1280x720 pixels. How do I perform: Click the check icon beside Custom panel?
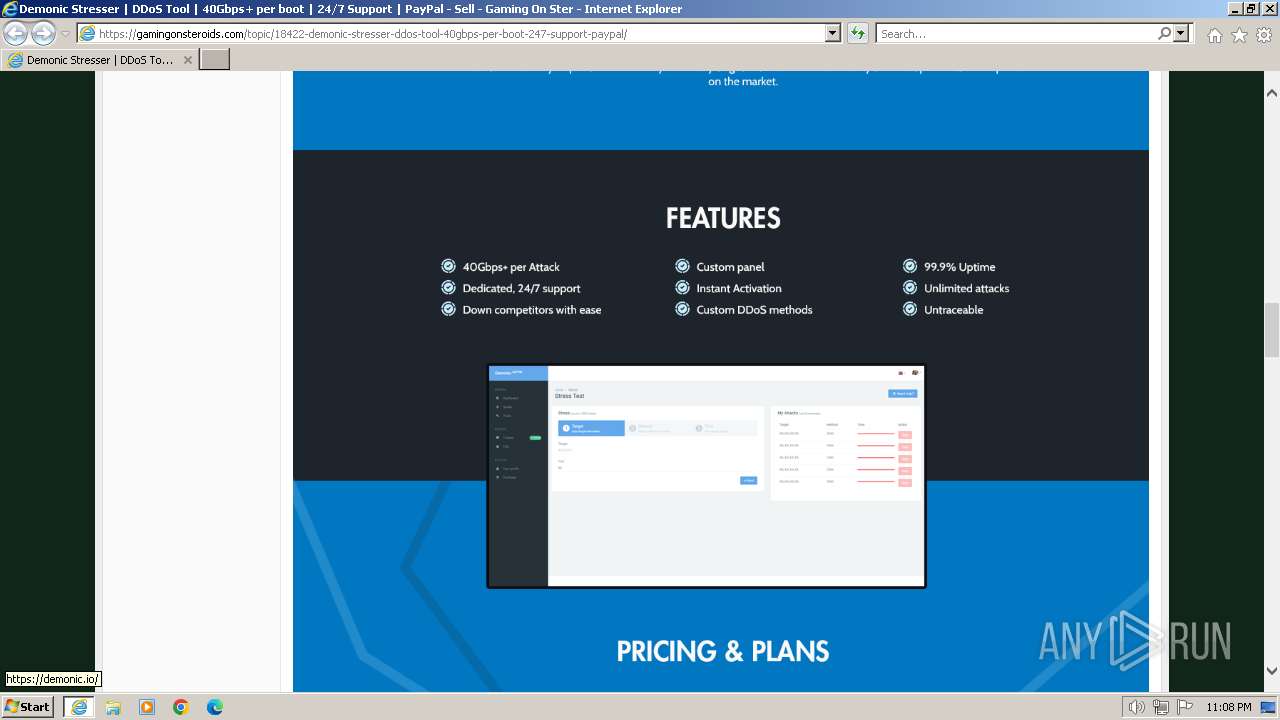(x=682, y=266)
